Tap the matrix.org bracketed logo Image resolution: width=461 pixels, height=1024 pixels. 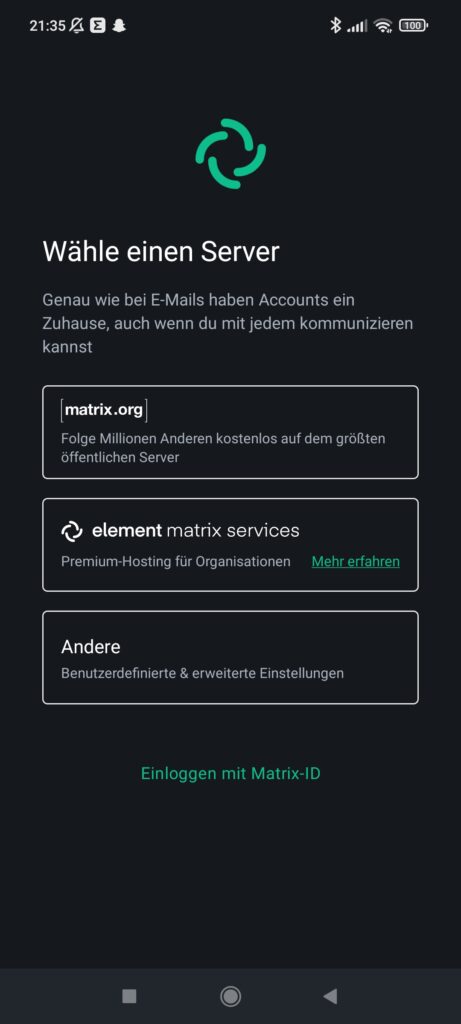point(104,411)
